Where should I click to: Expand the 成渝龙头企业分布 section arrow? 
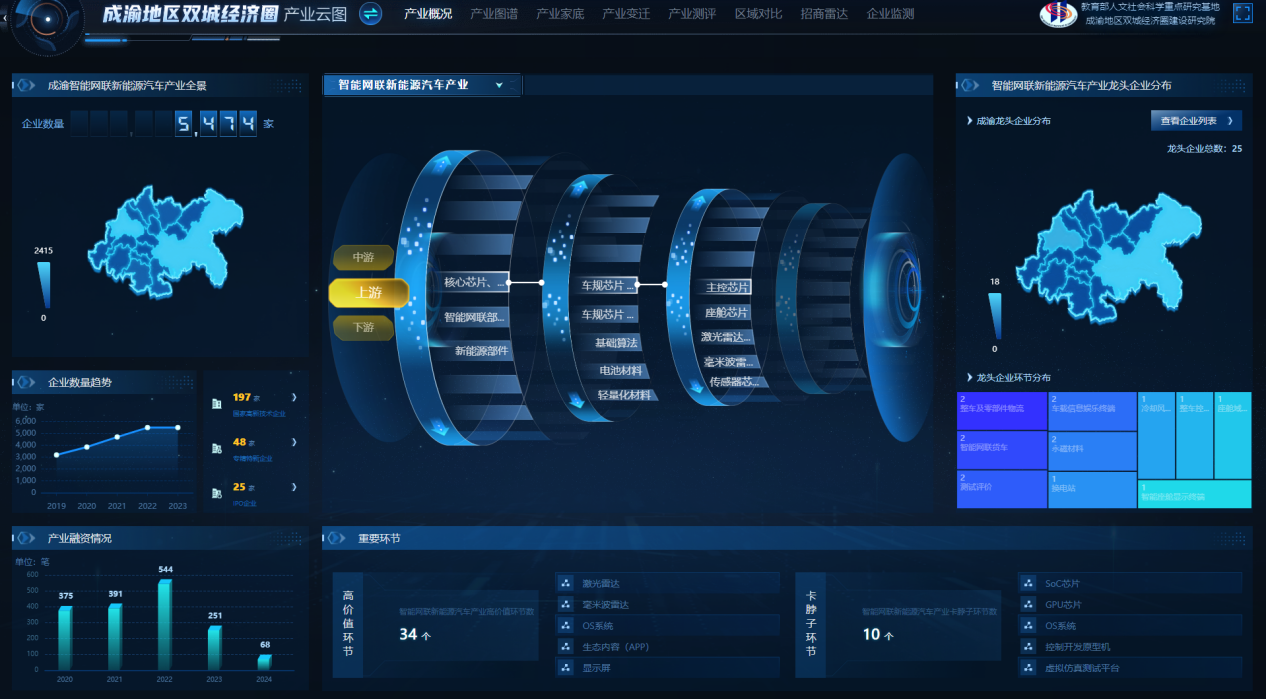pyautogui.click(x=970, y=121)
